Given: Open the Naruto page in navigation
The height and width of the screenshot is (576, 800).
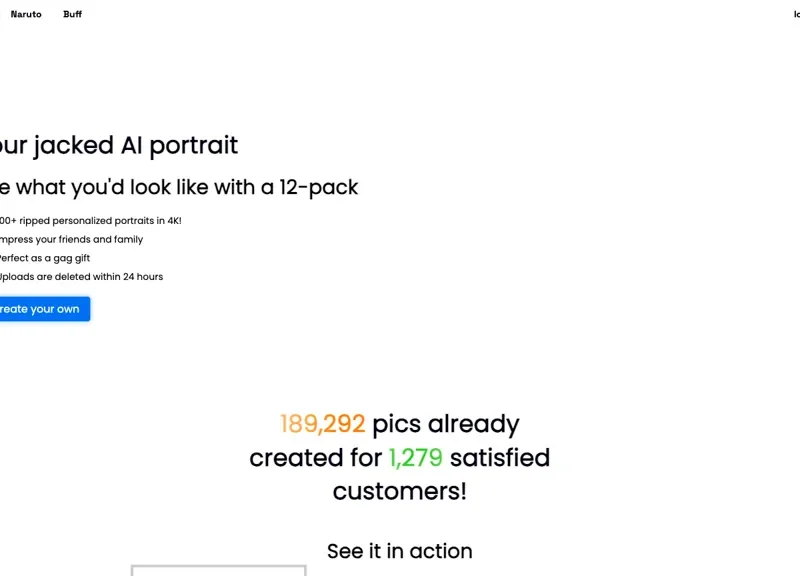Looking at the screenshot, I should coord(26,15).
